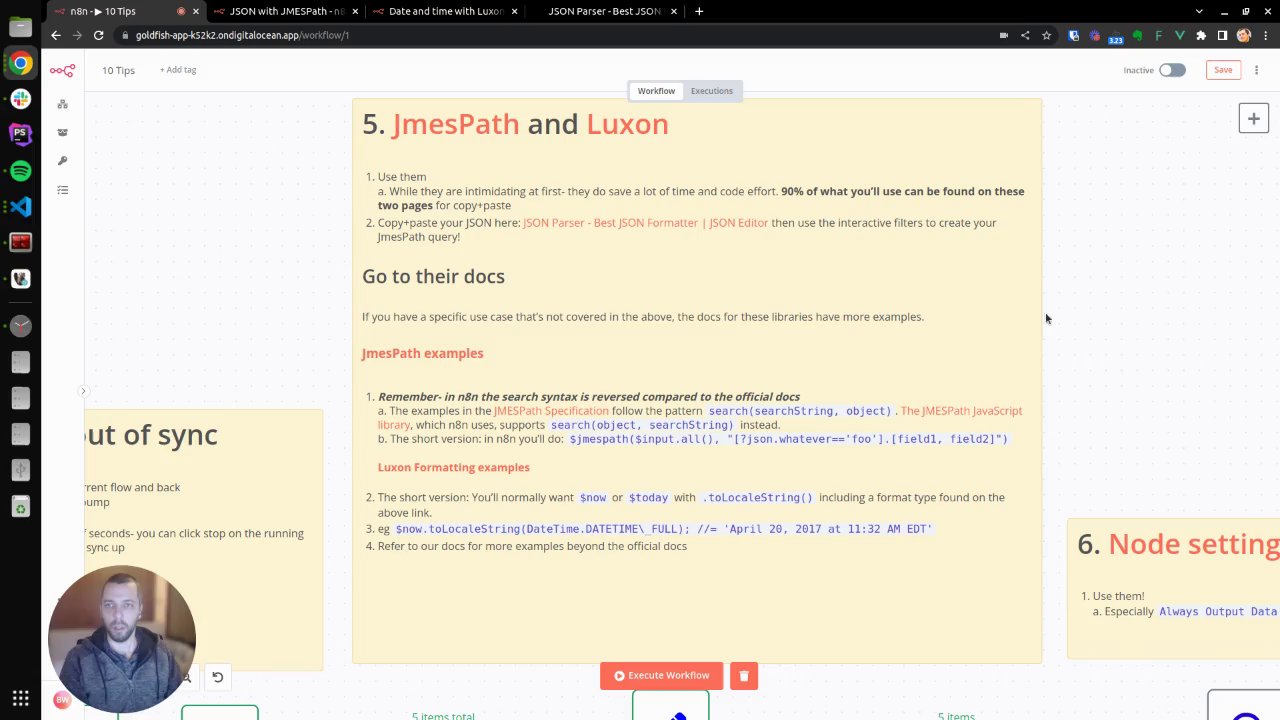This screenshot has width=1280, height=720.
Task: Open Visual Studio Code from the dock
Action: point(20,207)
